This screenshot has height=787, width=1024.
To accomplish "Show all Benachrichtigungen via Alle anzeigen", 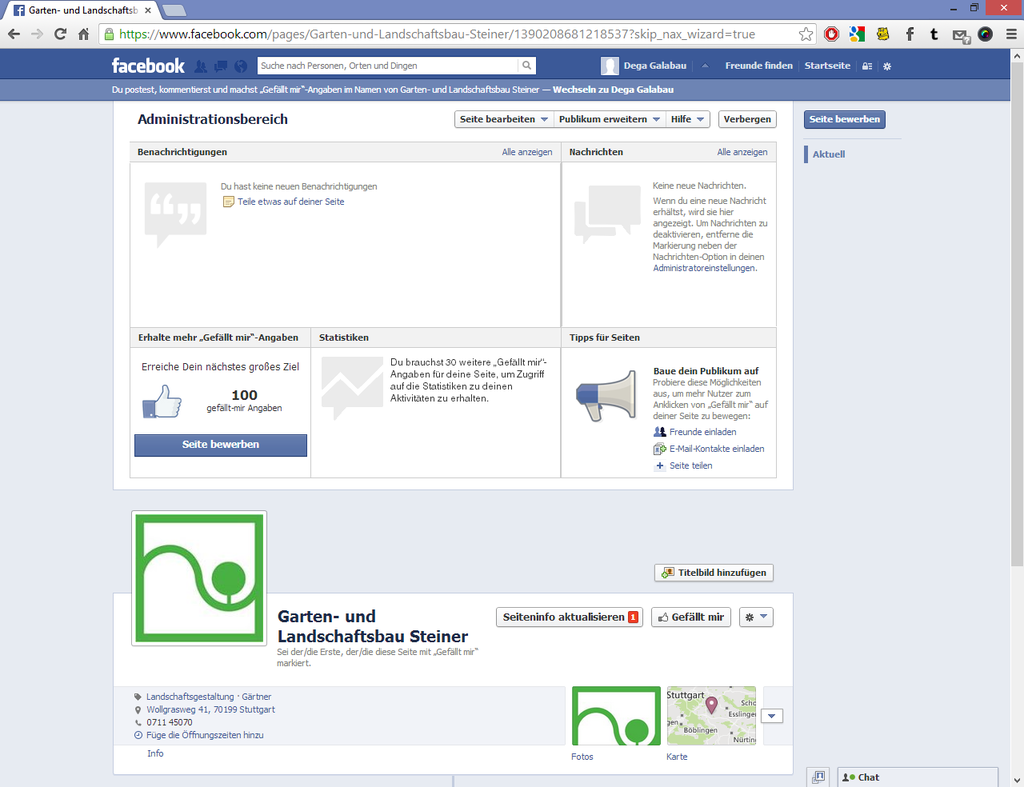I will coord(527,152).
